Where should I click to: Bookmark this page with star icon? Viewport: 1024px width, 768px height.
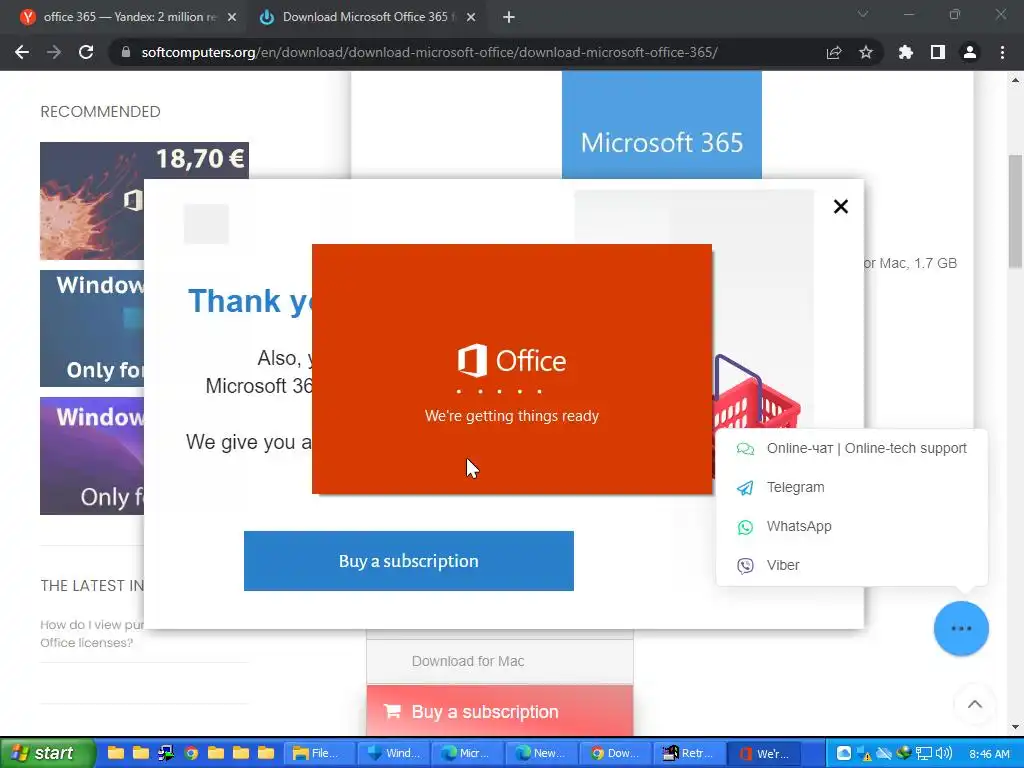click(866, 52)
